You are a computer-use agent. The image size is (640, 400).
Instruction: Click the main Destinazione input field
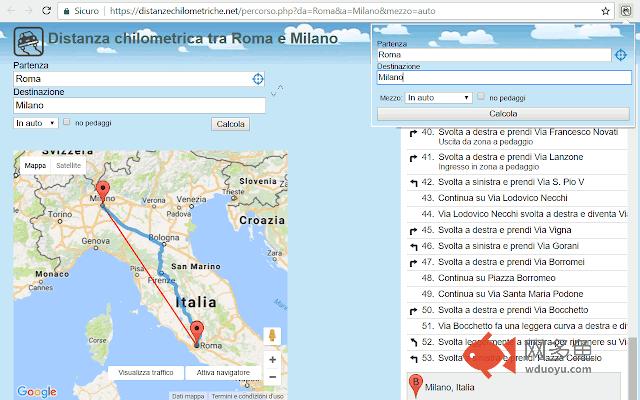click(139, 104)
